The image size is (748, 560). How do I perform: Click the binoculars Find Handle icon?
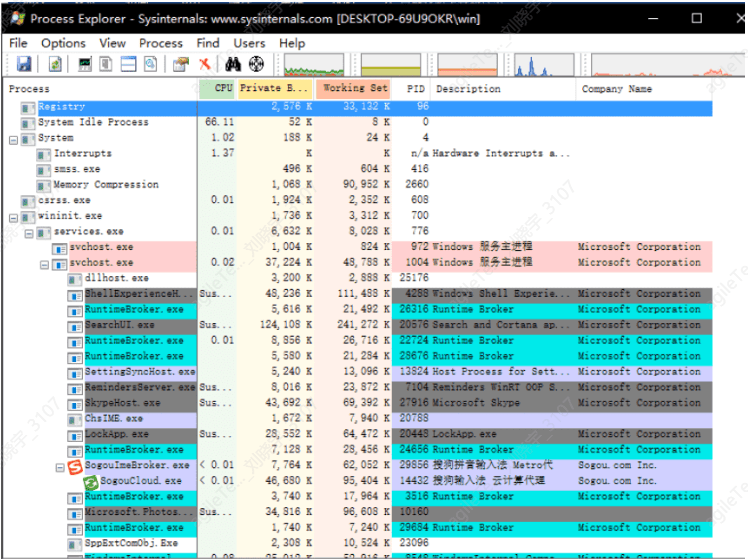pos(232,64)
